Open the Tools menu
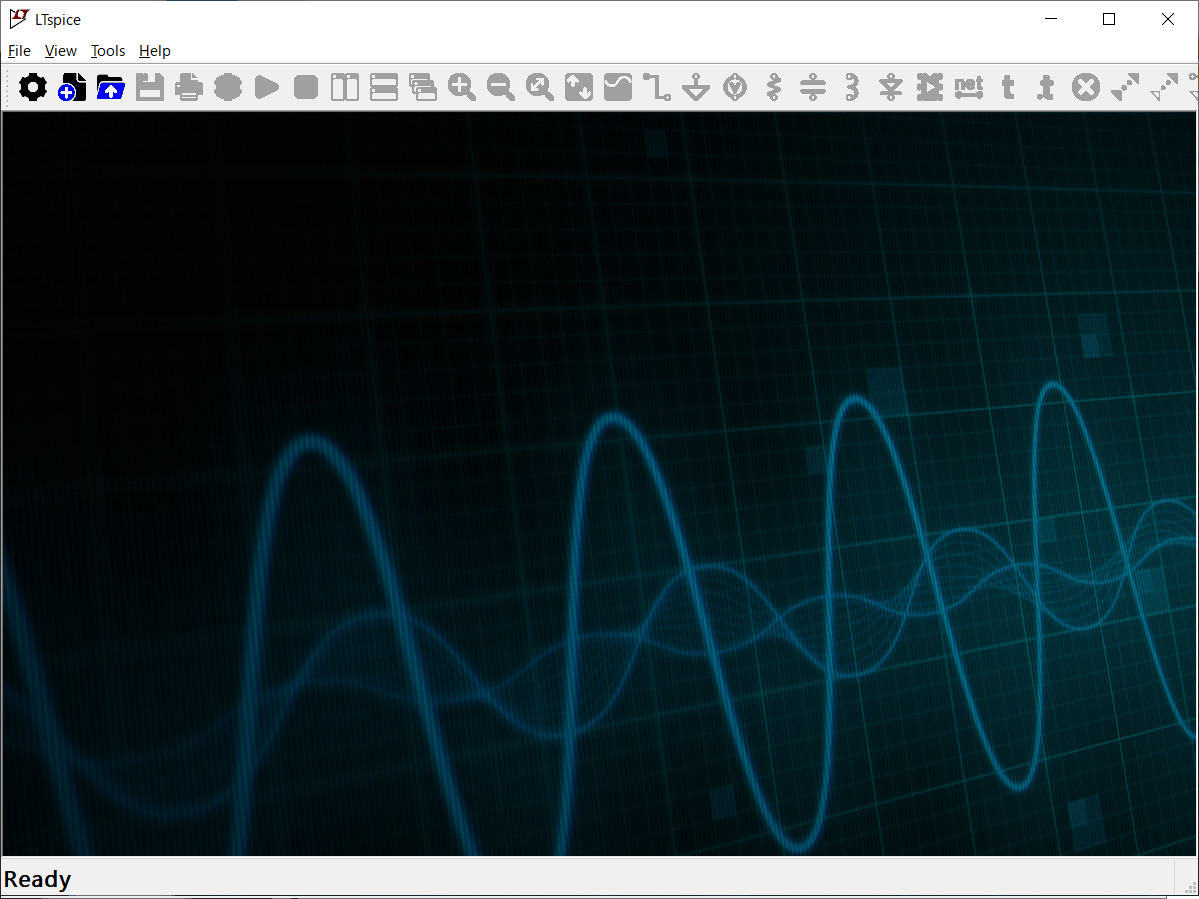Image resolution: width=1199 pixels, height=899 pixels. [x=108, y=51]
